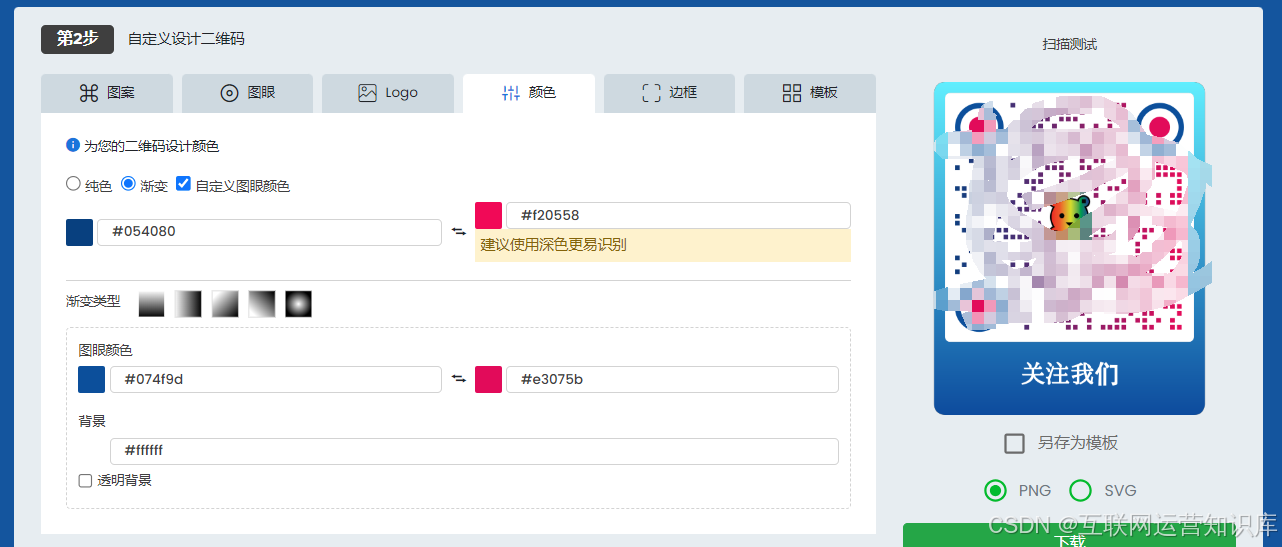Select the 颜色 color tab

tap(529, 93)
